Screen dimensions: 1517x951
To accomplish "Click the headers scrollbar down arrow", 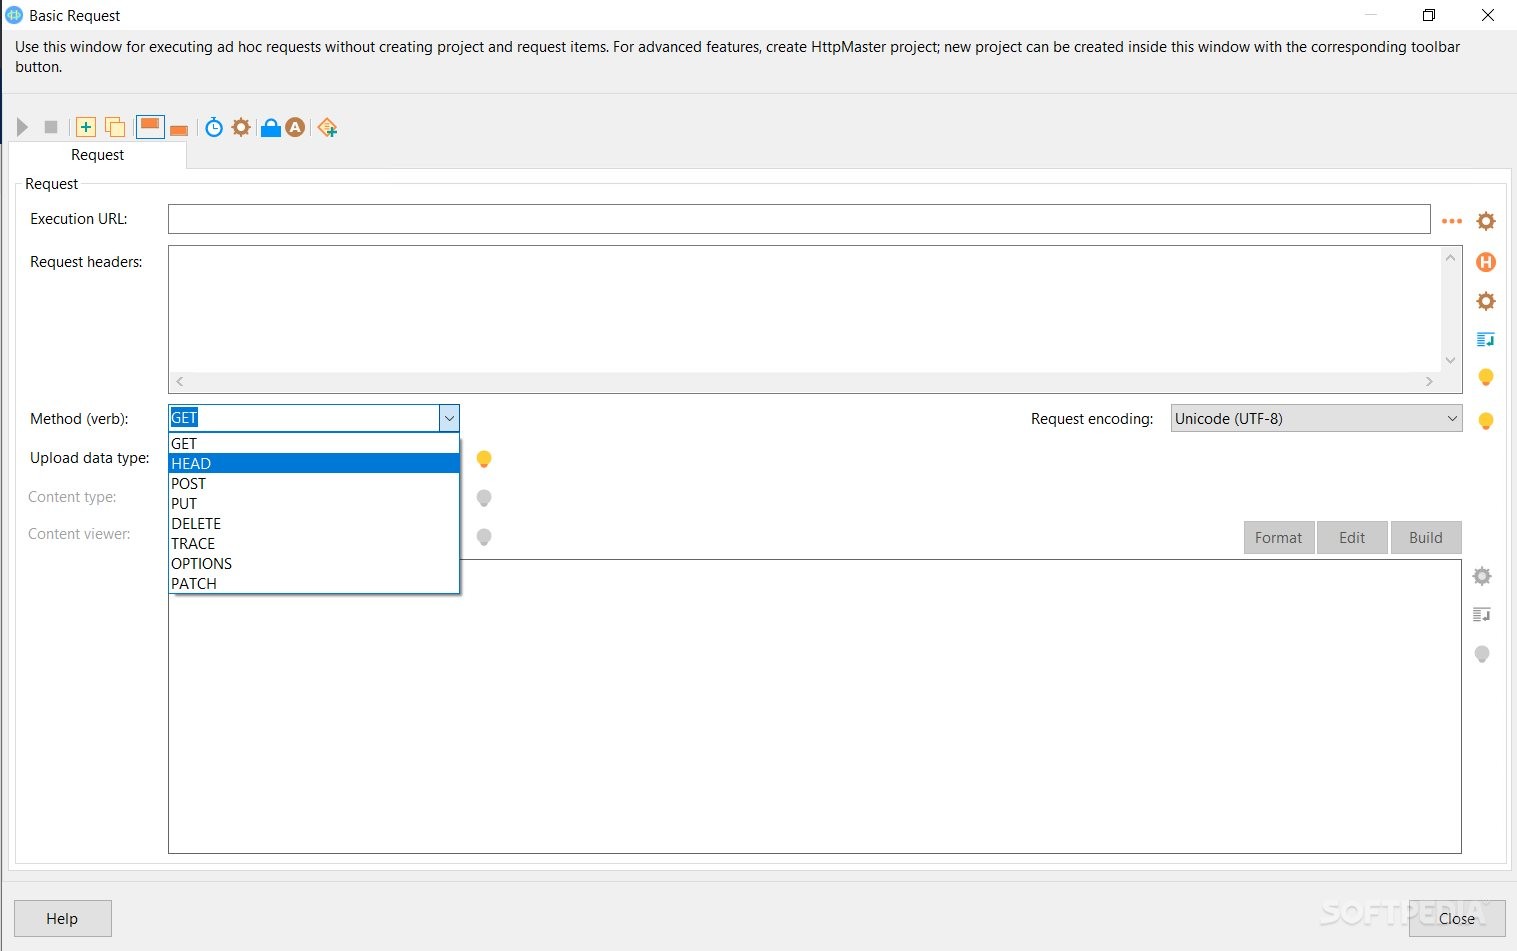I will 1450,361.
